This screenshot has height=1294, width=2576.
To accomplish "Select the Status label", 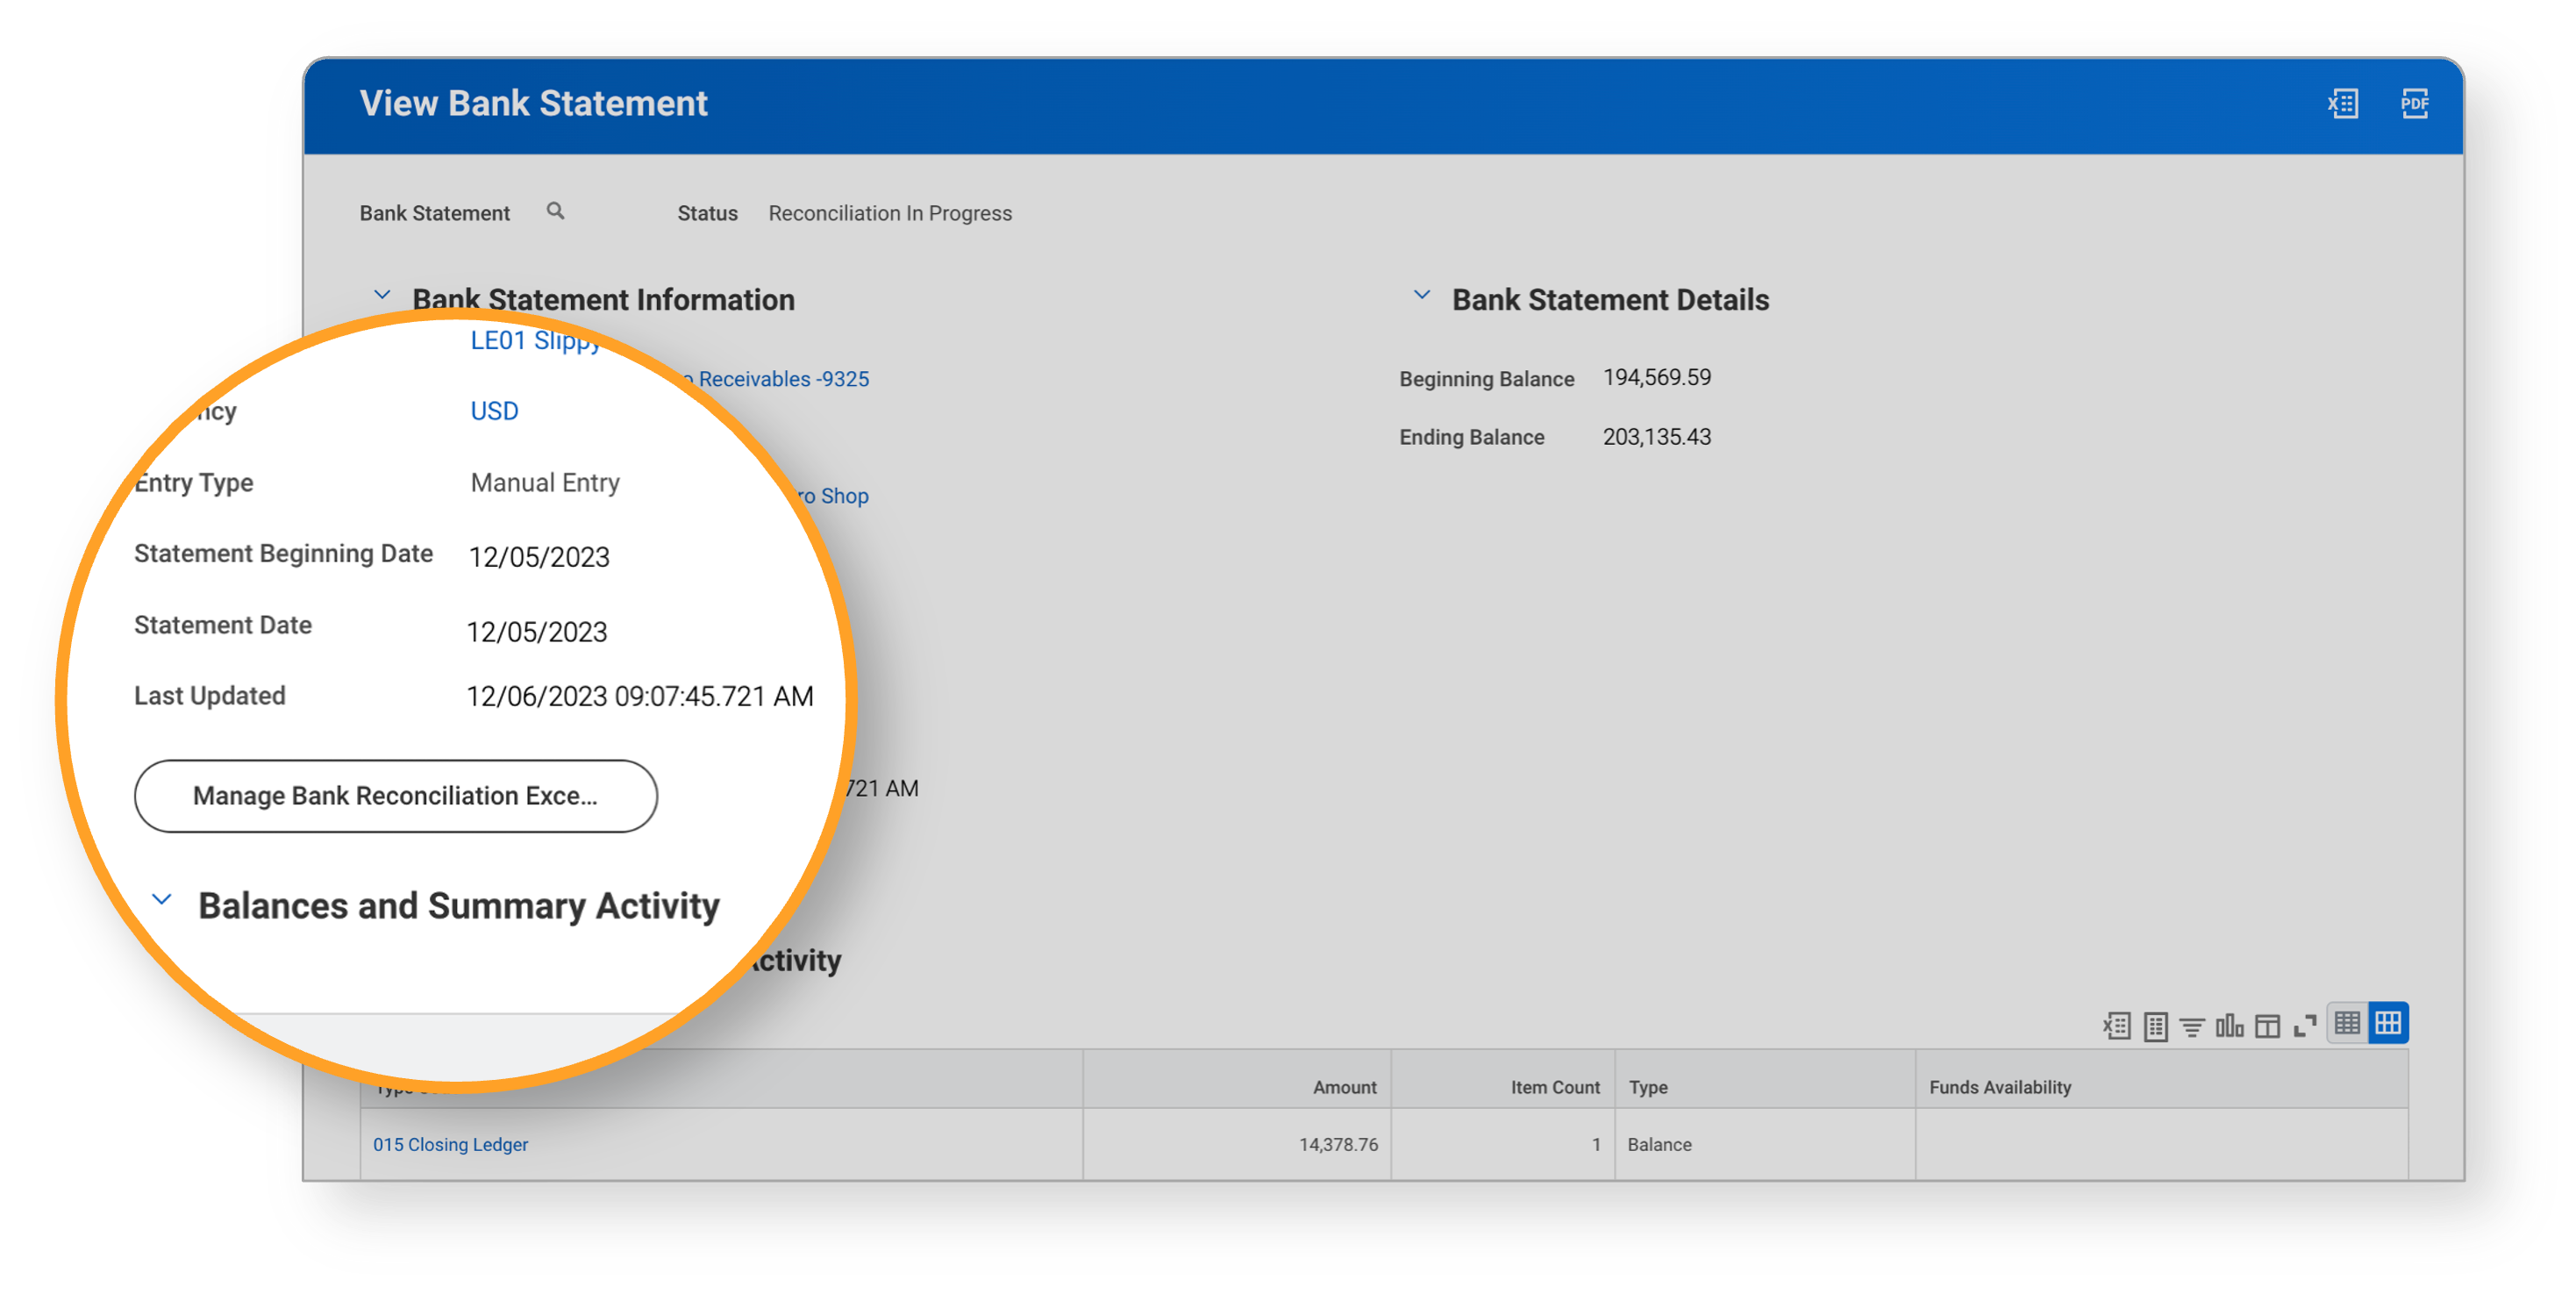I will click(707, 213).
